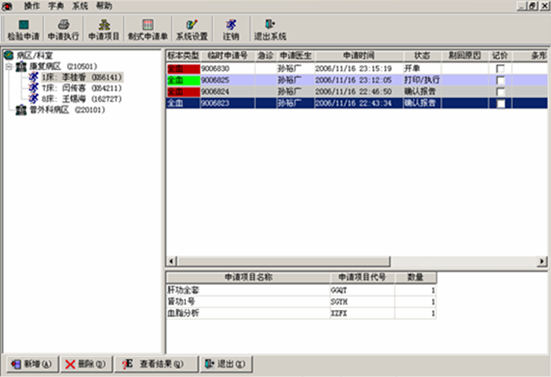Toggle 记价 checkbox for request 9006830

[500, 69]
